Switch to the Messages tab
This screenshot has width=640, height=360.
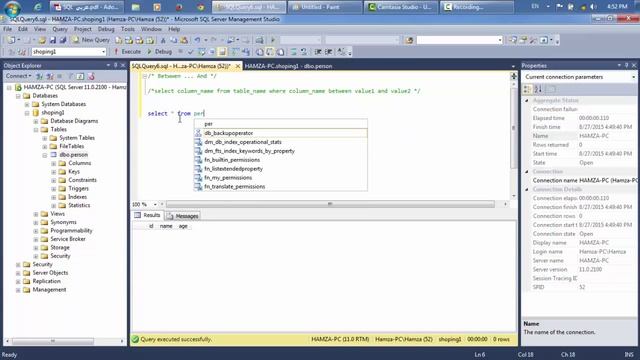coord(182,216)
